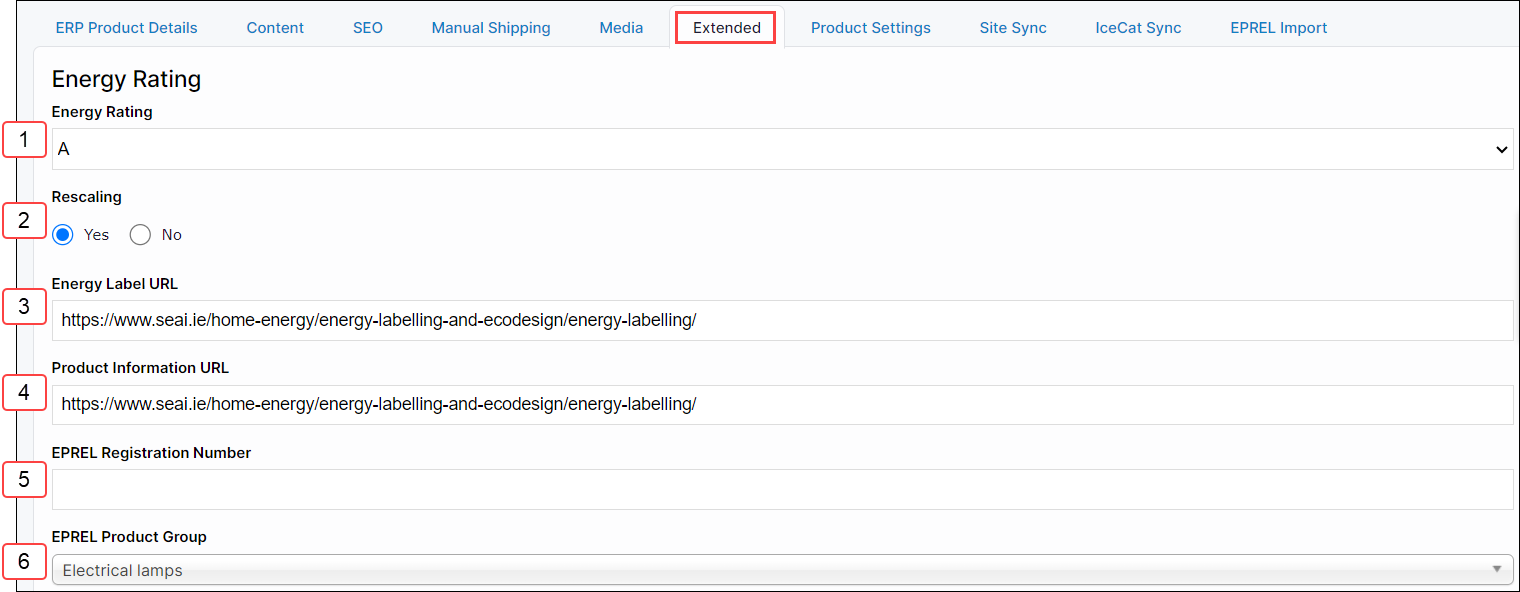The image size is (1520, 592).
Task: Click the highlighted Extended tab
Action: (x=726, y=28)
